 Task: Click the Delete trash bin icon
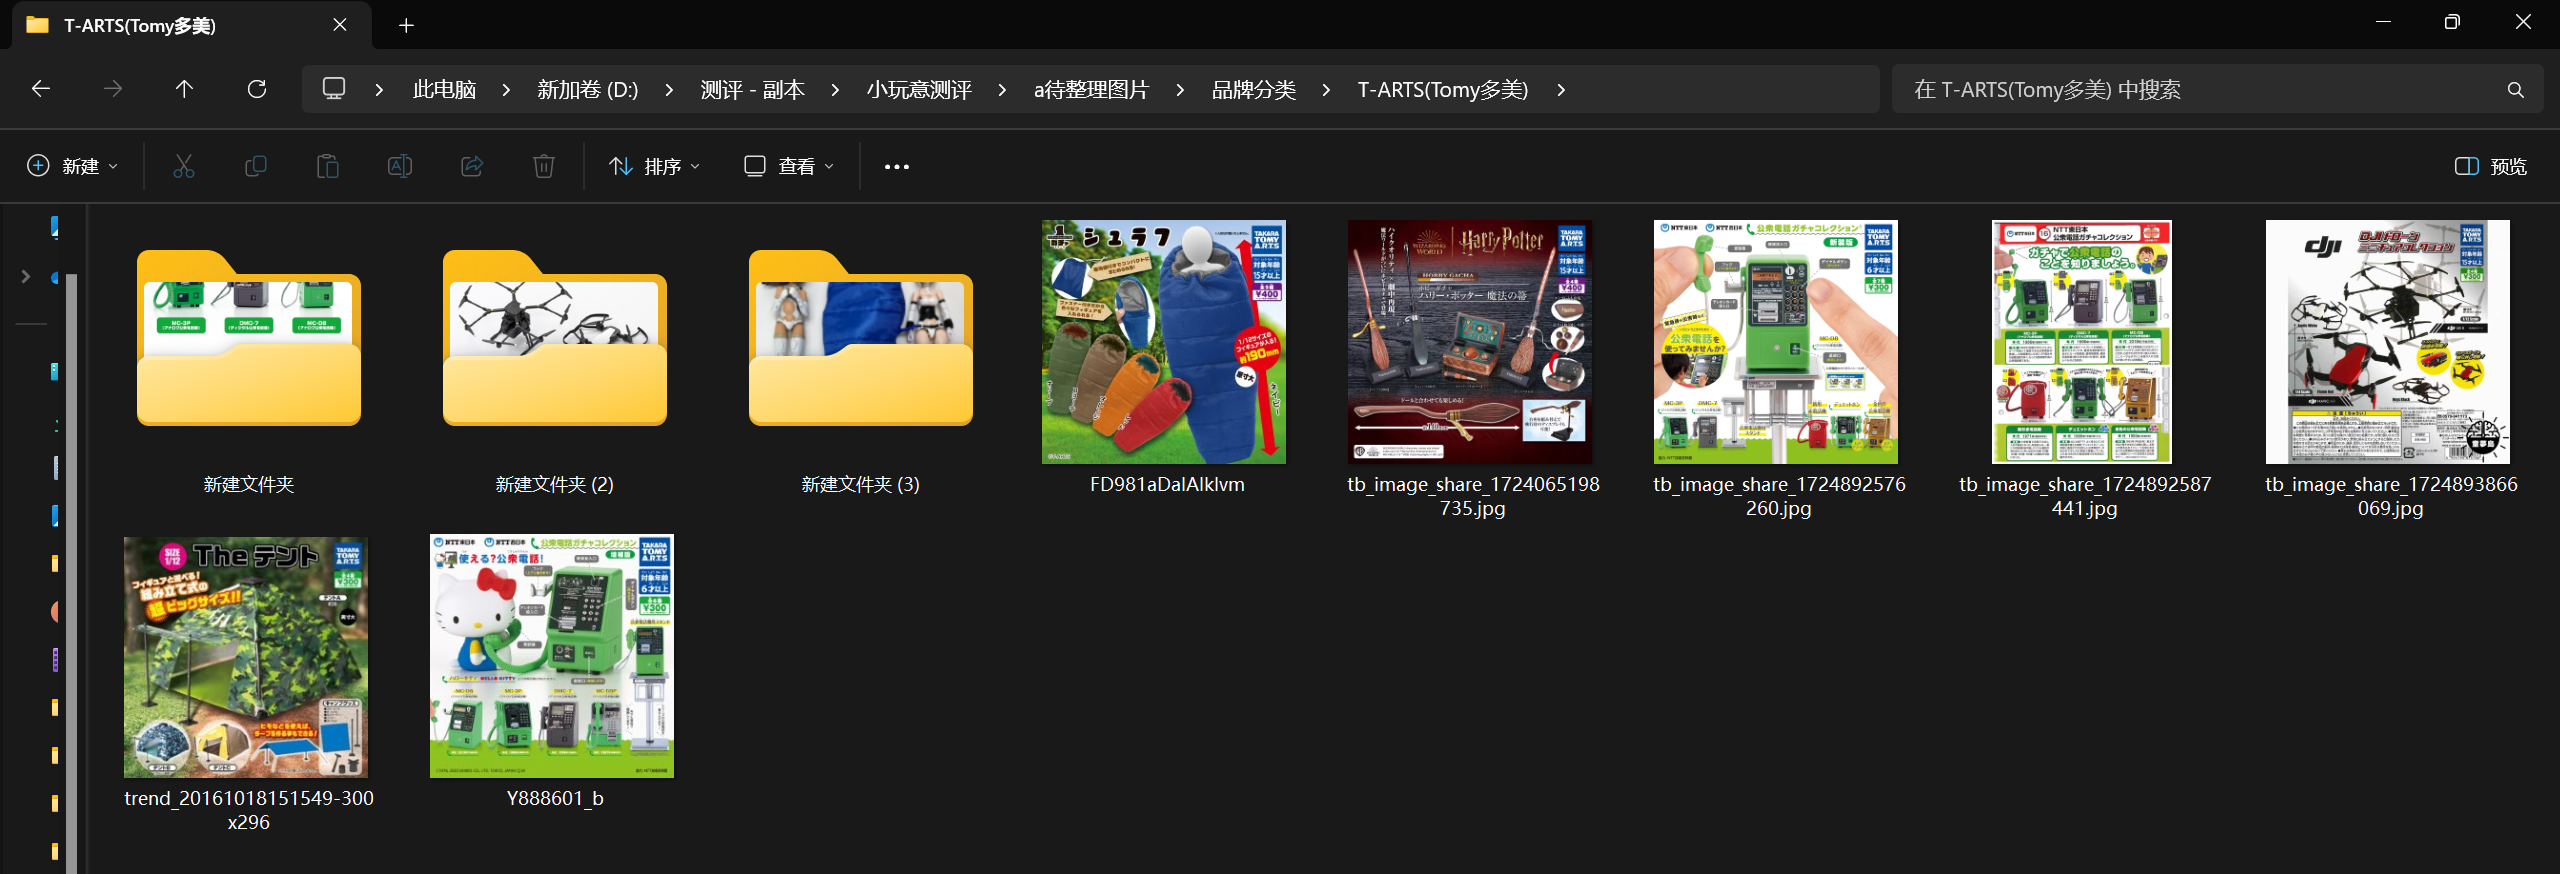(544, 166)
